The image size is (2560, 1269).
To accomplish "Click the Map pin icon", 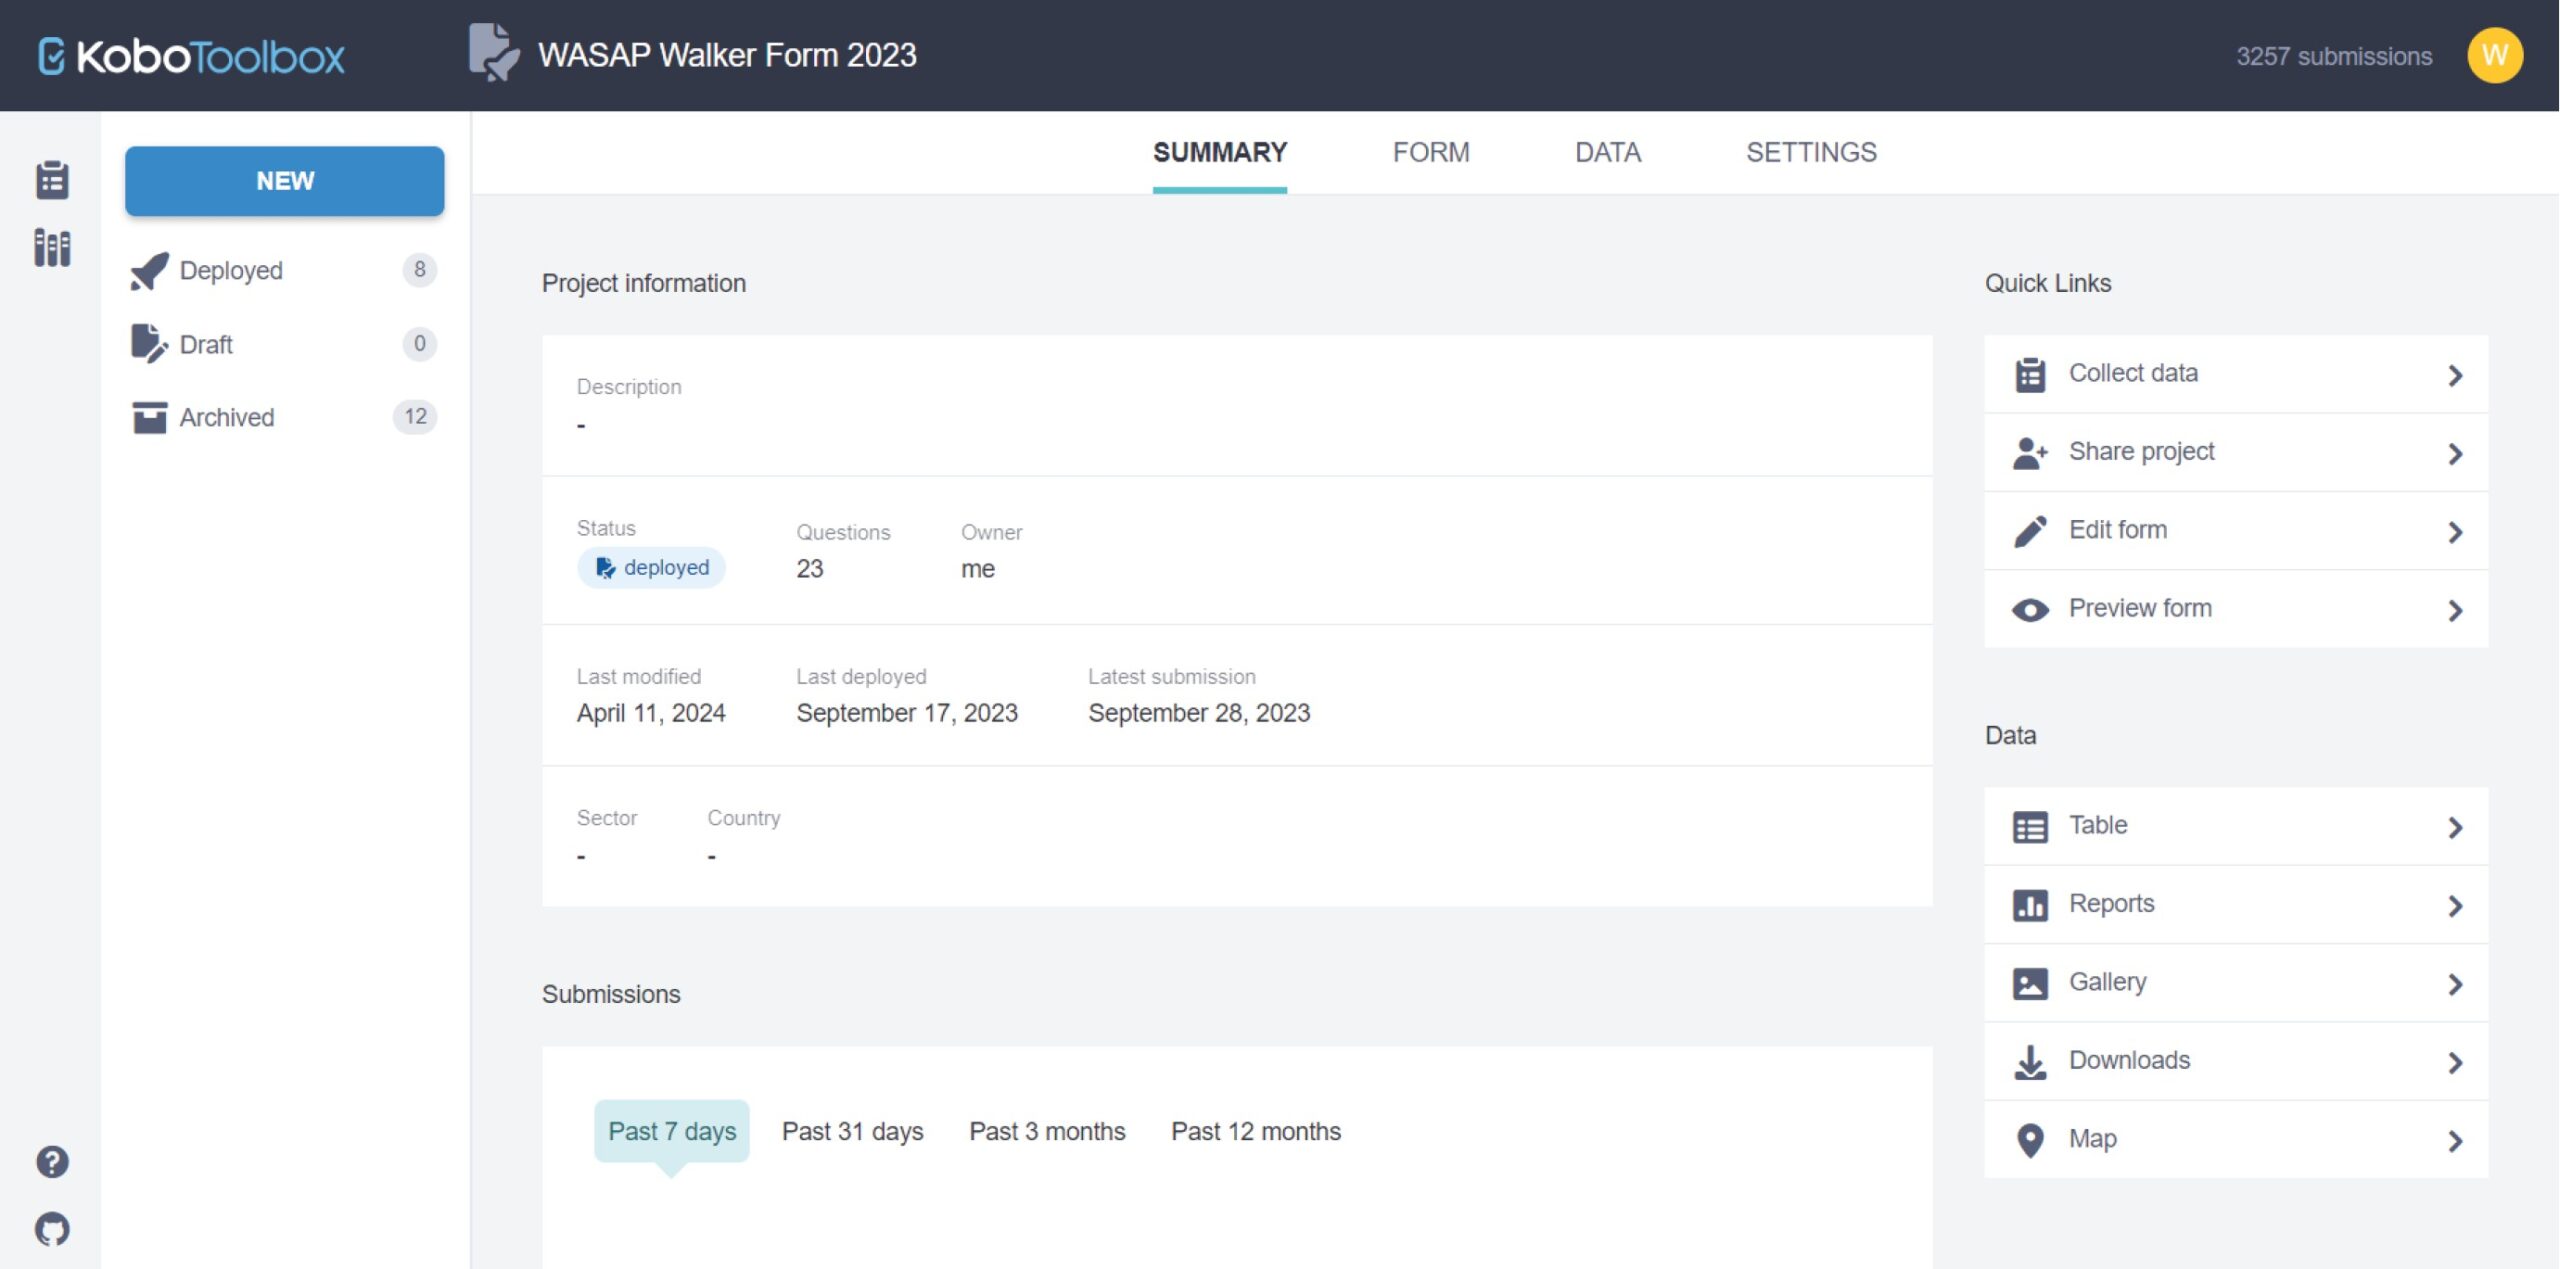I will click(2030, 1140).
